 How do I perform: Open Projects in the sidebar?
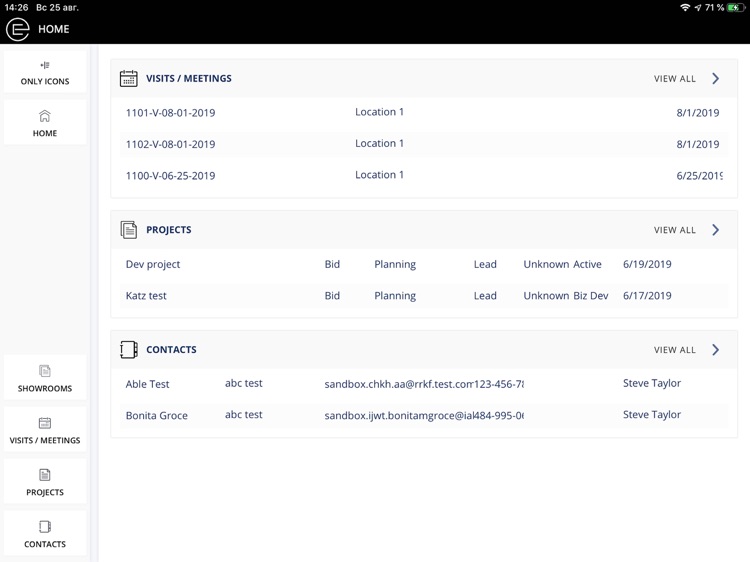(x=45, y=482)
